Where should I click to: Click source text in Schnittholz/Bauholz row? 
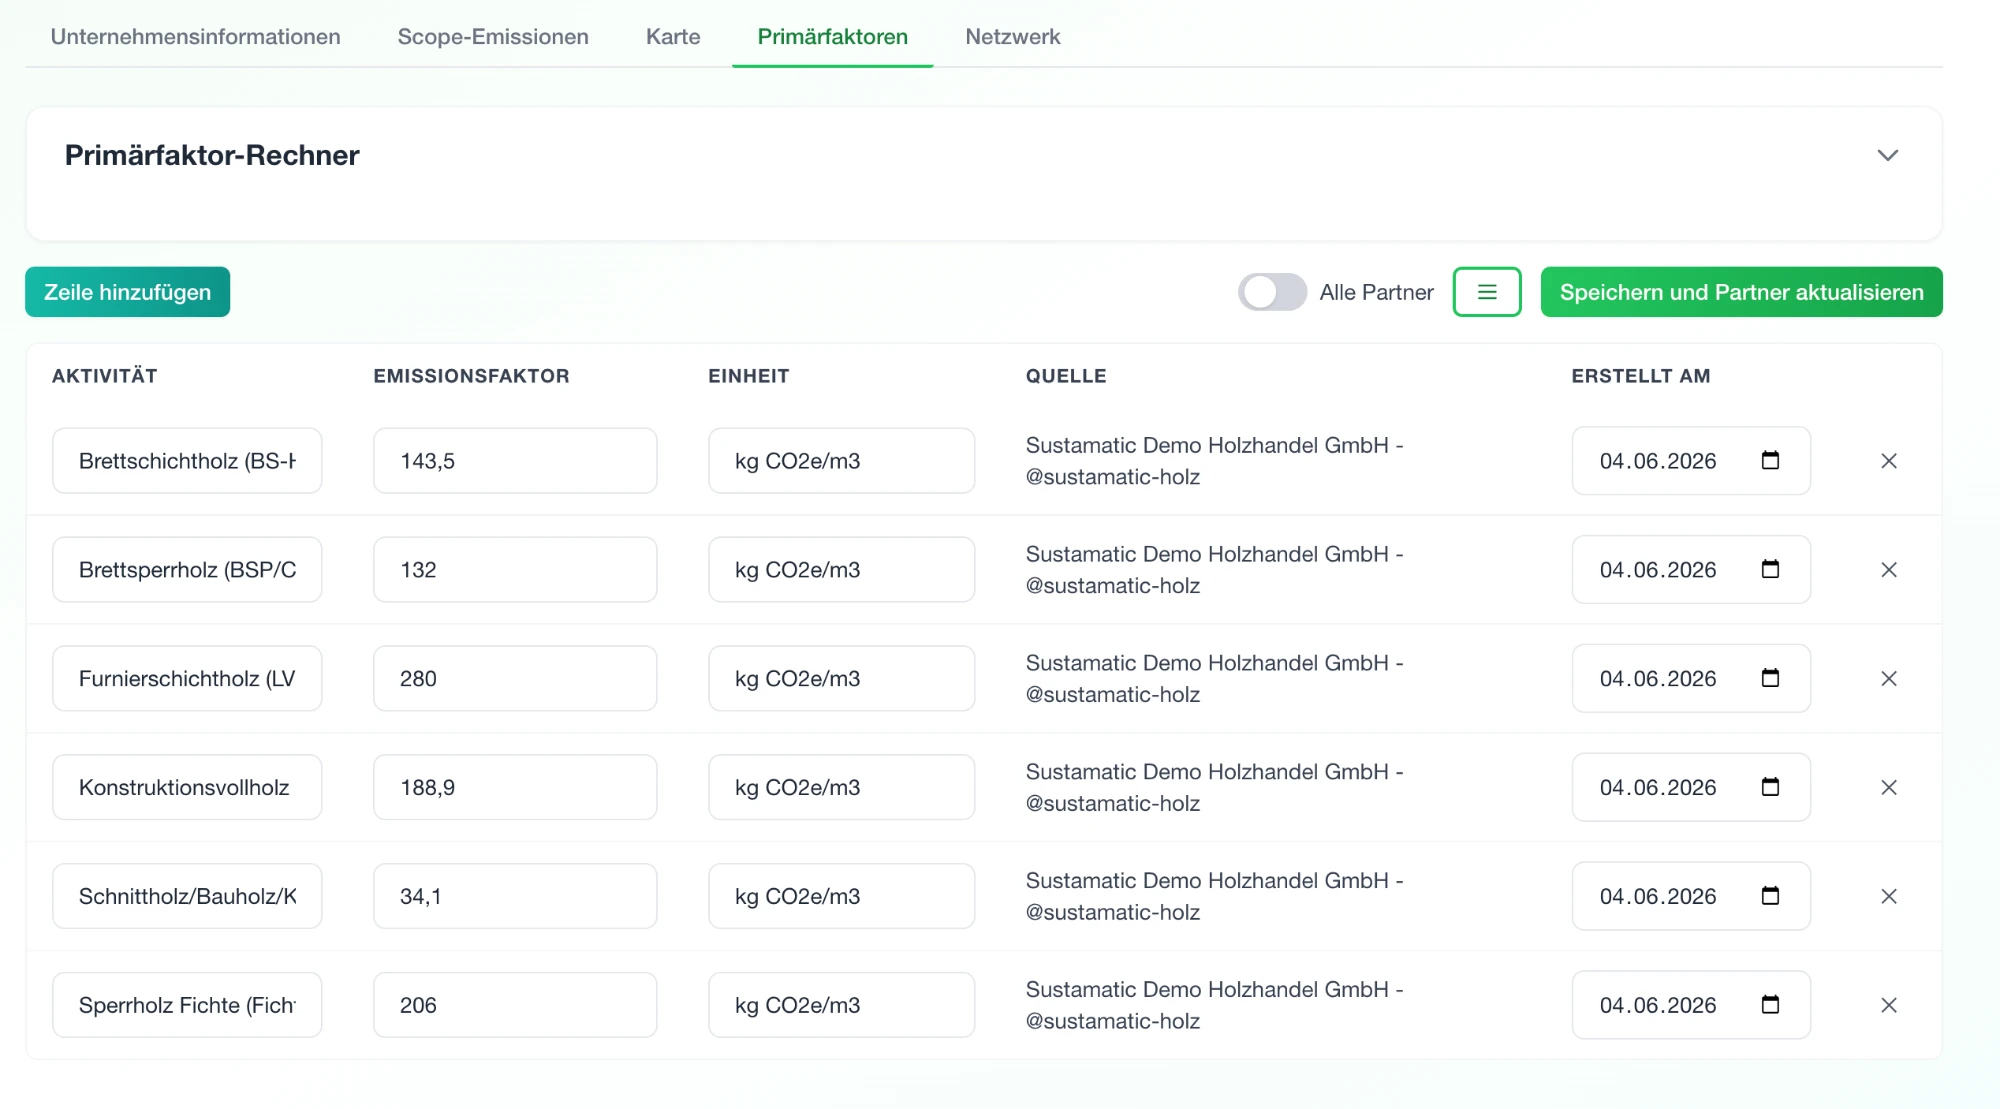(x=1215, y=897)
